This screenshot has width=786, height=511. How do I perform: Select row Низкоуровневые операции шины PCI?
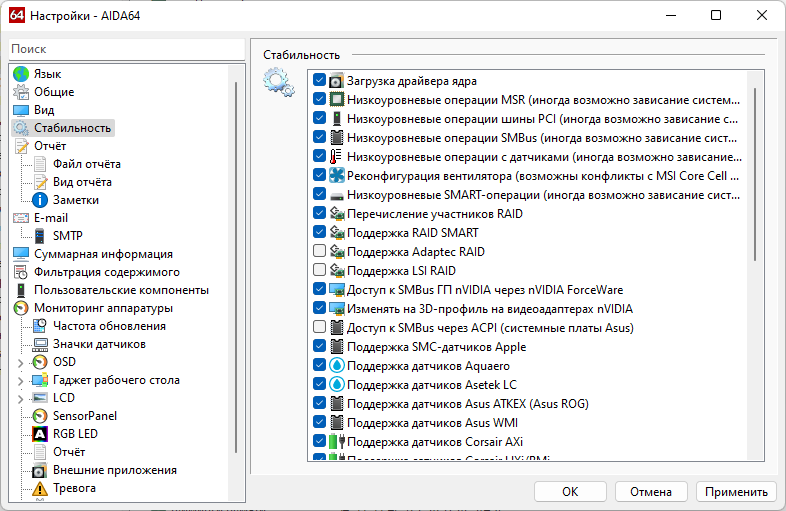542,119
